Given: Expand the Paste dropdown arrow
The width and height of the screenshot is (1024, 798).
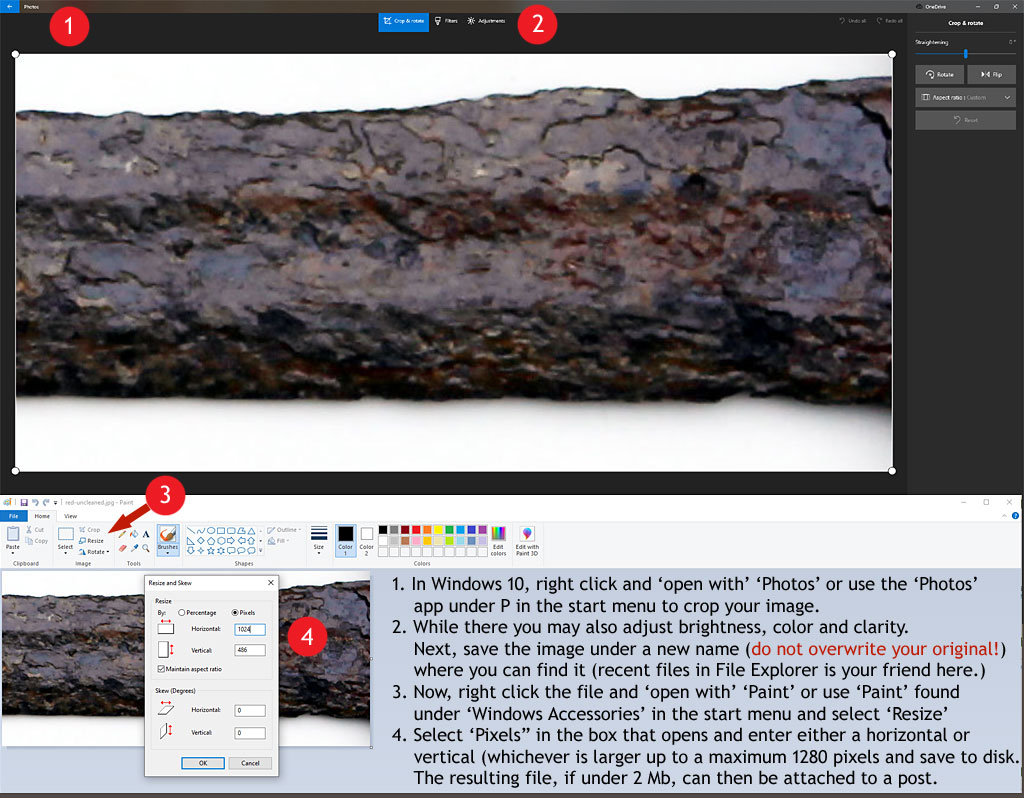Looking at the screenshot, I should click(x=12, y=553).
